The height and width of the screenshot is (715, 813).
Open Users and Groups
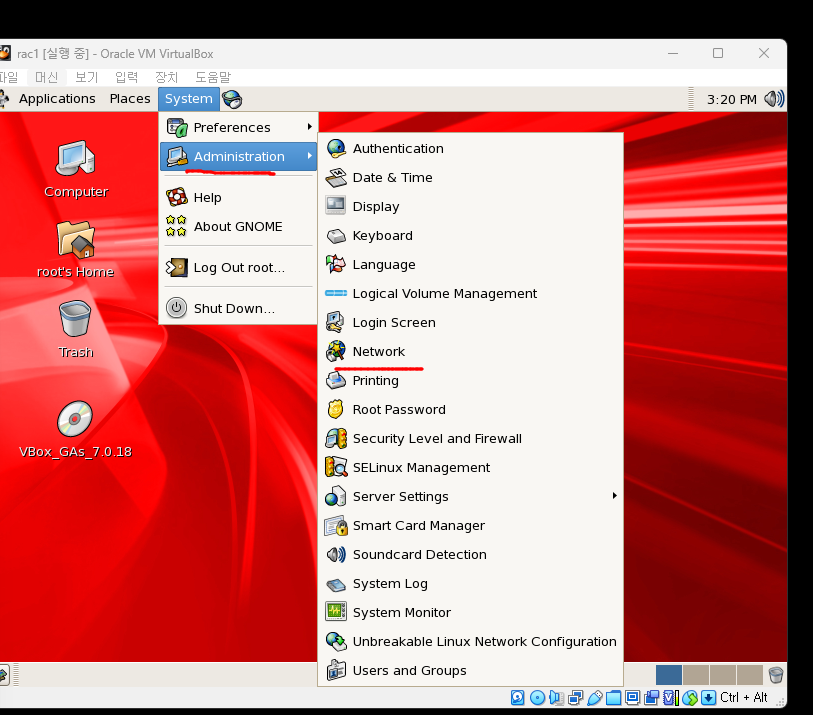470,671
